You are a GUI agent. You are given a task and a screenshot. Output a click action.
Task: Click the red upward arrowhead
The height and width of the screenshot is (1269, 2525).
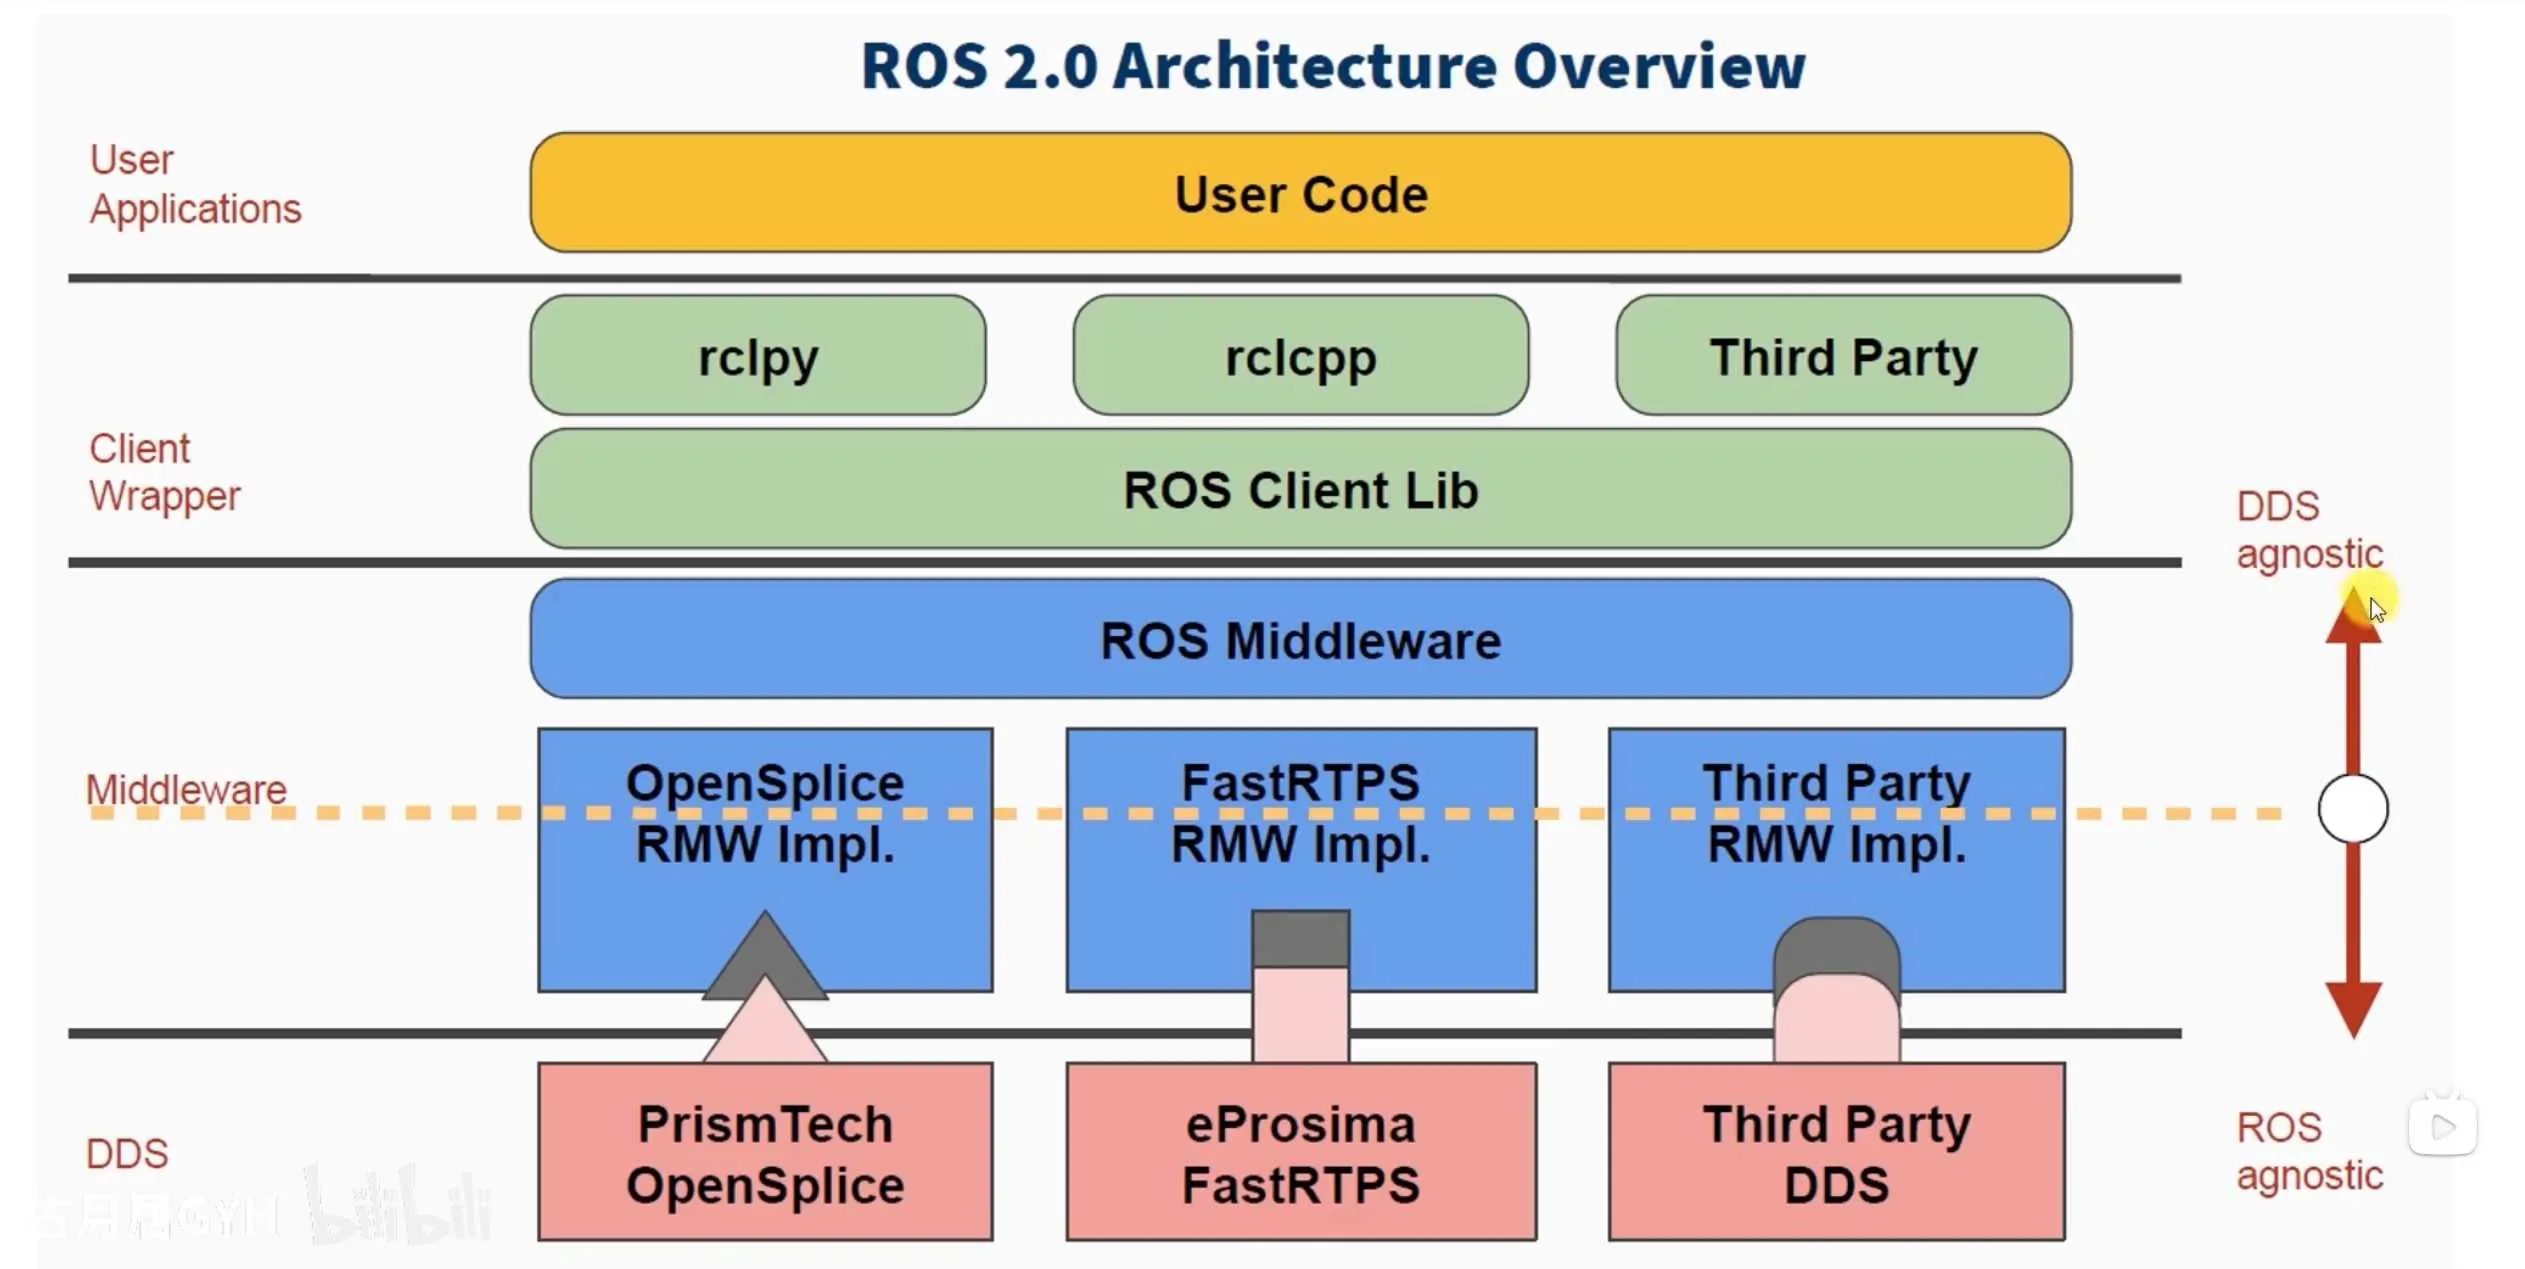(x=2353, y=616)
